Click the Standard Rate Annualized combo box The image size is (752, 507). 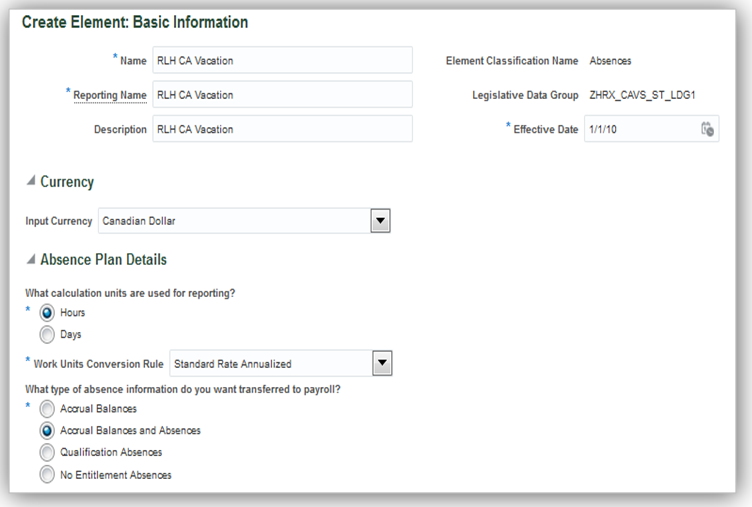[269, 363]
